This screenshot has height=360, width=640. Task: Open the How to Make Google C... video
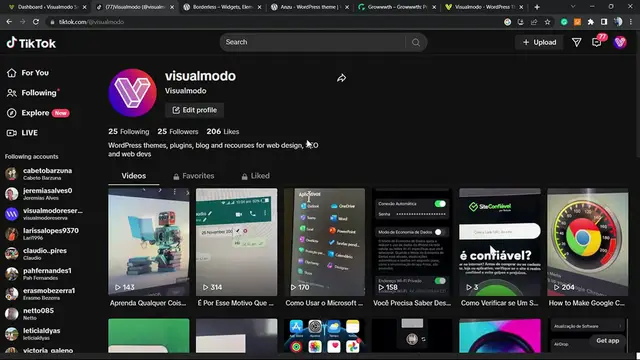[x=588, y=242]
